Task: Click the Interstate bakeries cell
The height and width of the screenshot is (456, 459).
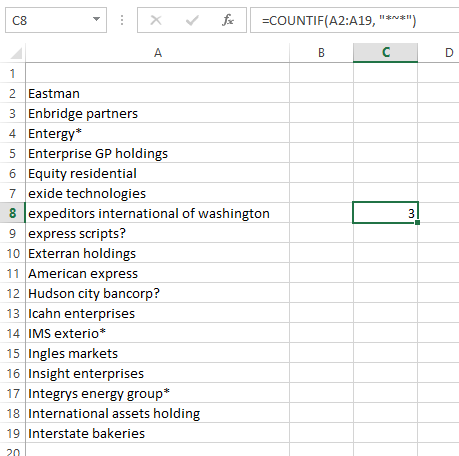Action: click(x=158, y=433)
